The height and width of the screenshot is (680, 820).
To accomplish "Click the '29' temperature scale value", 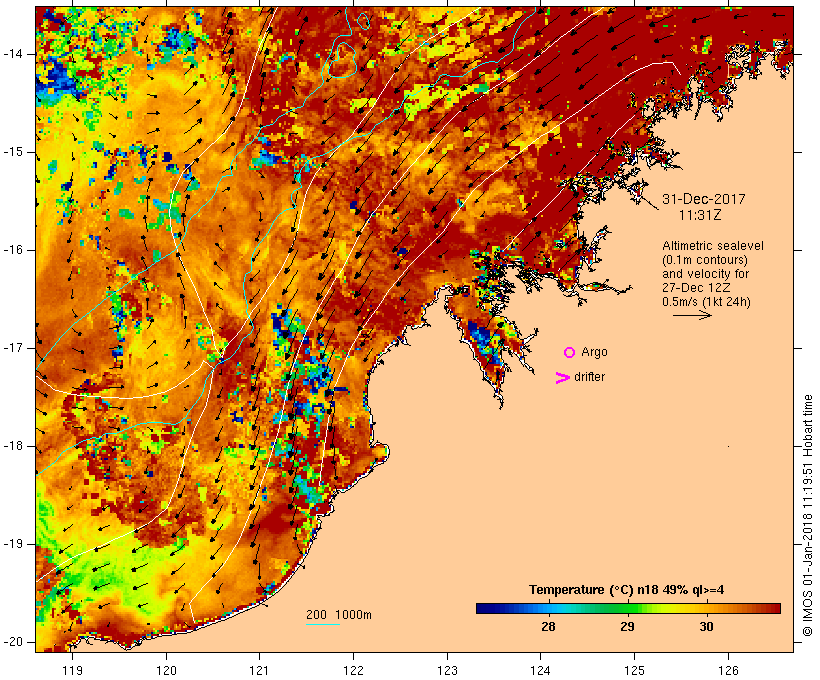I will tap(628, 627).
